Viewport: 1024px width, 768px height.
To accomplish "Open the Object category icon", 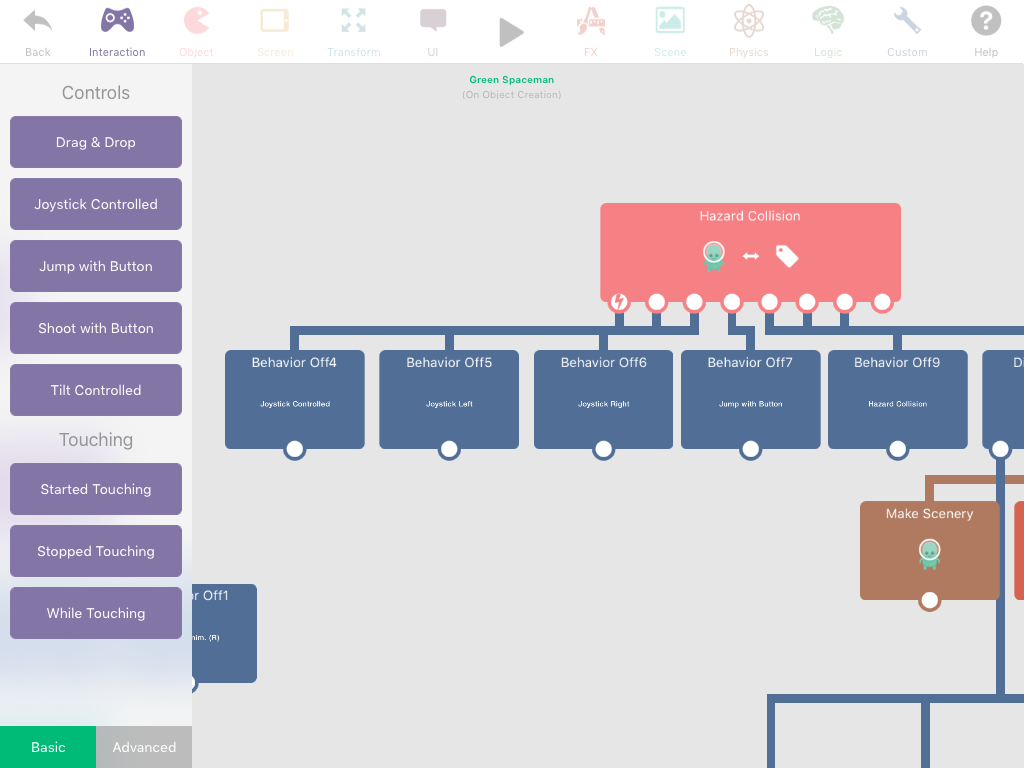I will click(196, 21).
